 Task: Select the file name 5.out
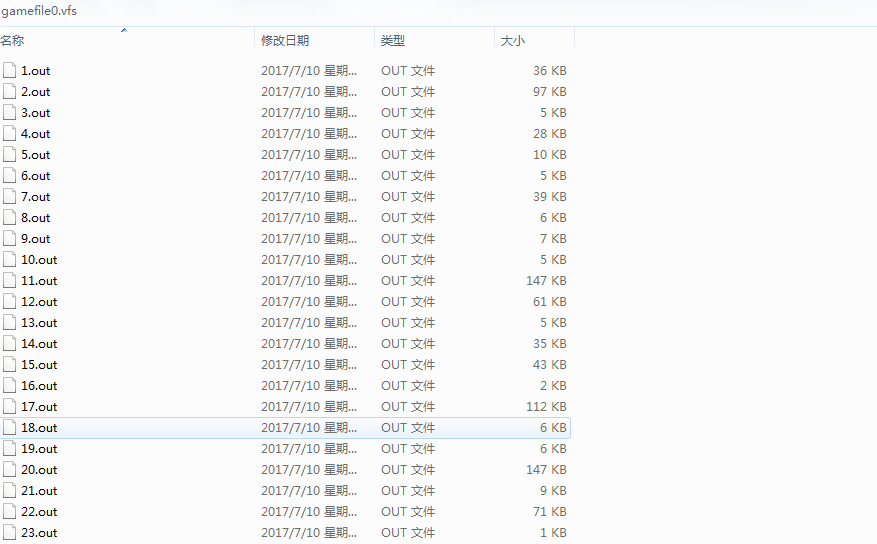pyautogui.click(x=36, y=155)
